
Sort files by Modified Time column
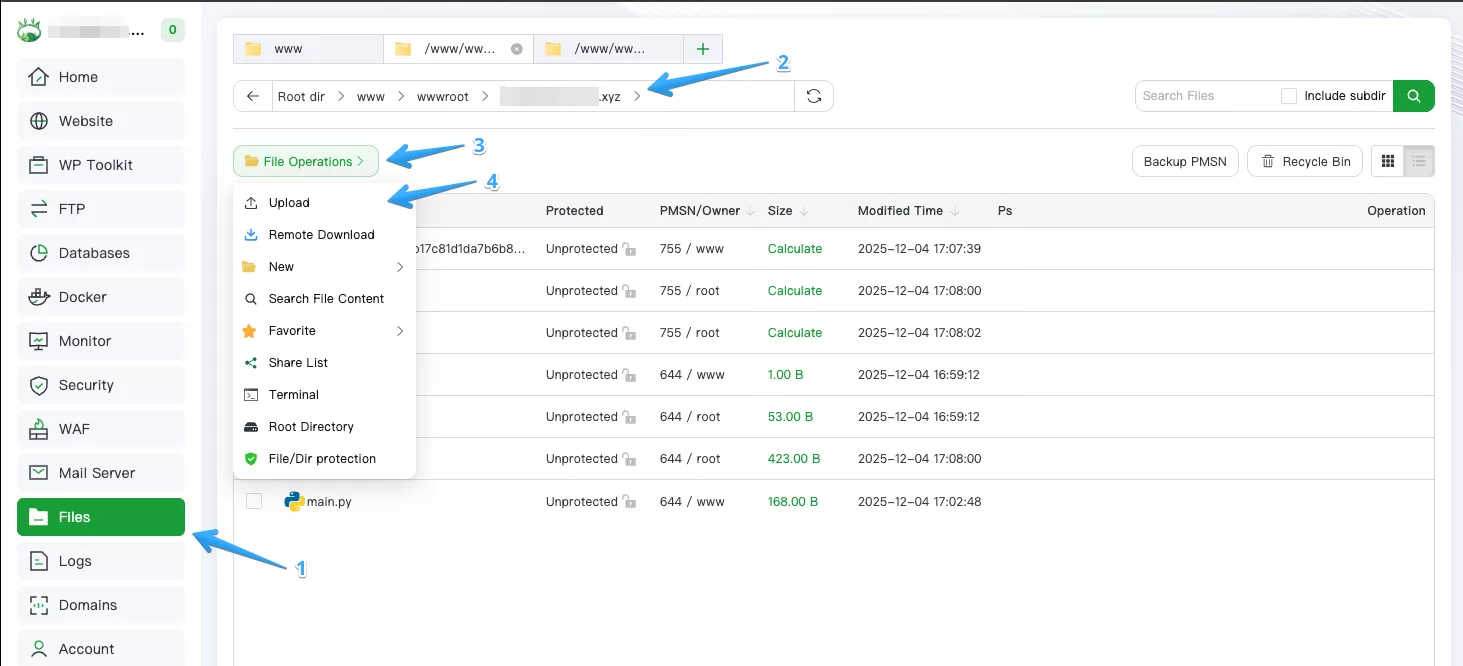[898, 211]
